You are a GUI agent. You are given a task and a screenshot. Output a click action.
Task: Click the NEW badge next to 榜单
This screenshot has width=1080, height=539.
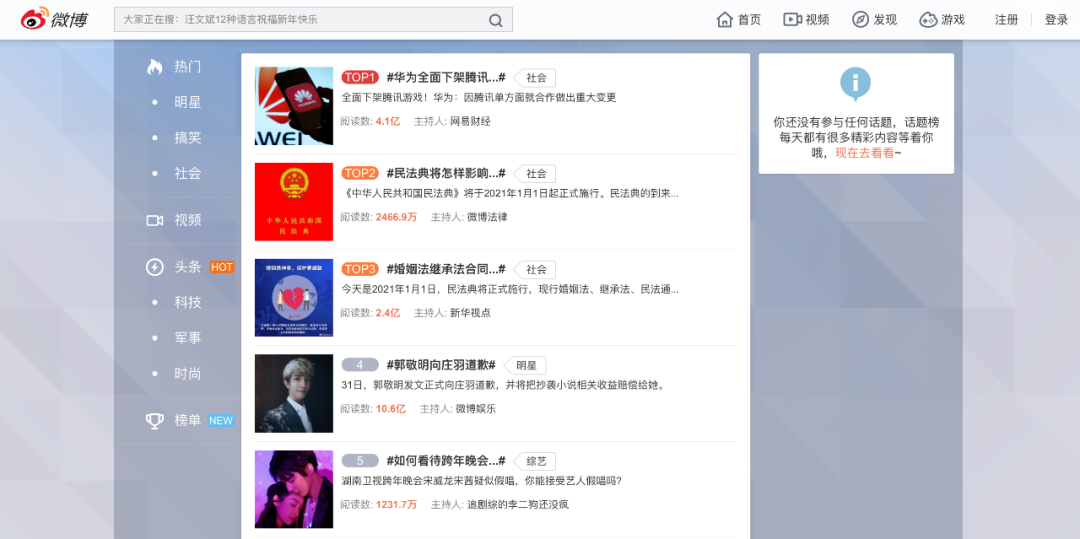[x=220, y=421]
